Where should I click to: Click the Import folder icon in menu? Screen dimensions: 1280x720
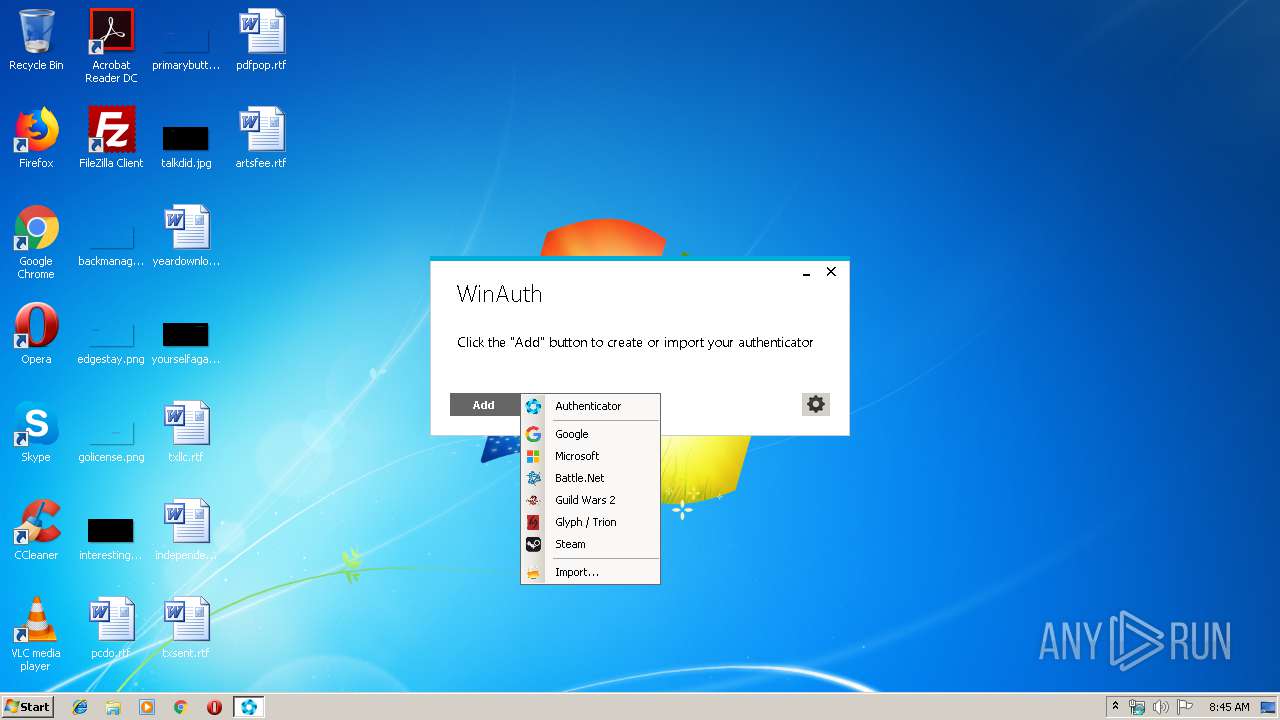[533, 572]
